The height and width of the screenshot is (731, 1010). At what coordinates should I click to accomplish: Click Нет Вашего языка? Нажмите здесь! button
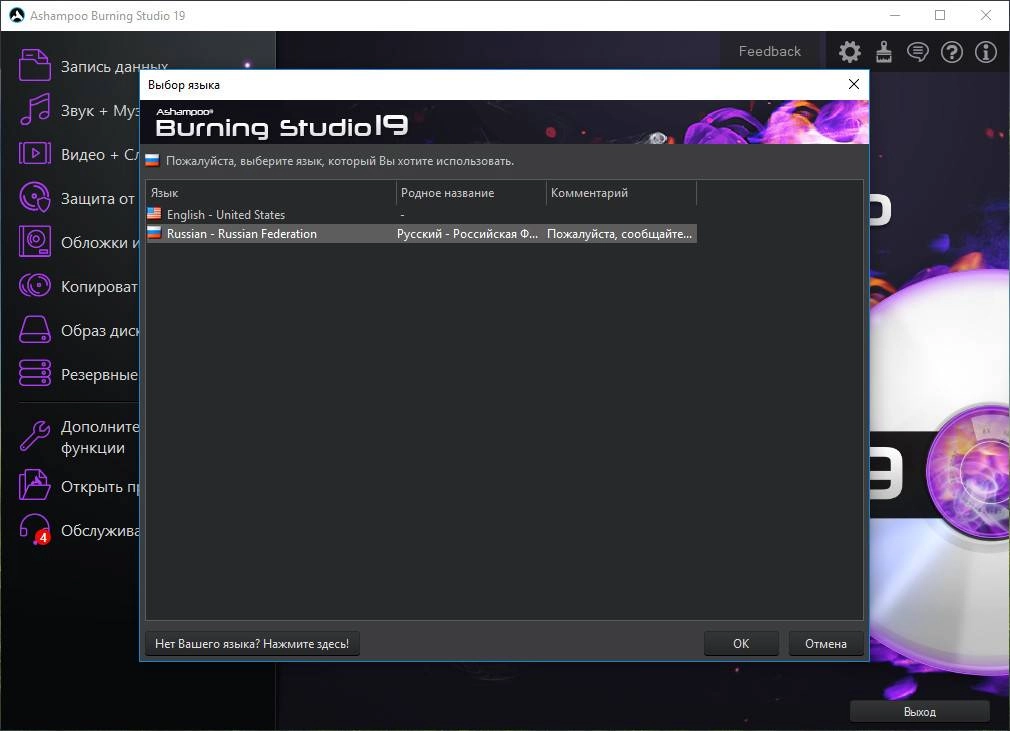pos(252,643)
